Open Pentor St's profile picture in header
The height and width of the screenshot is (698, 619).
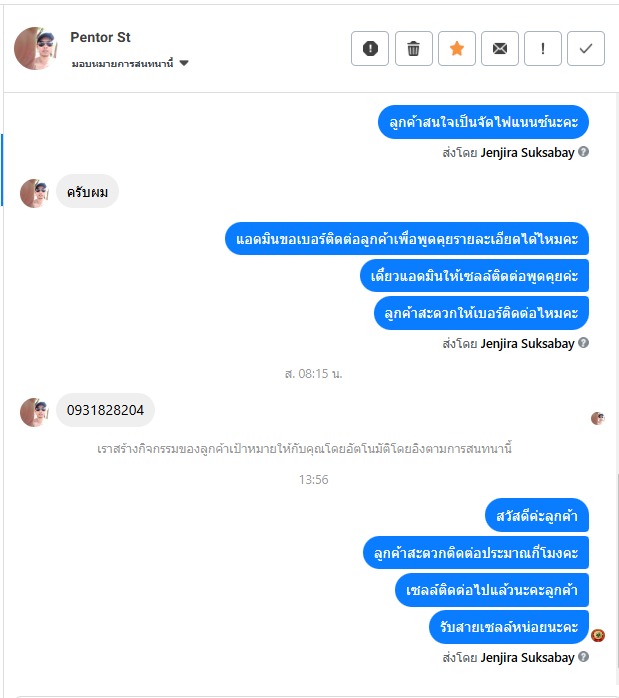35,48
